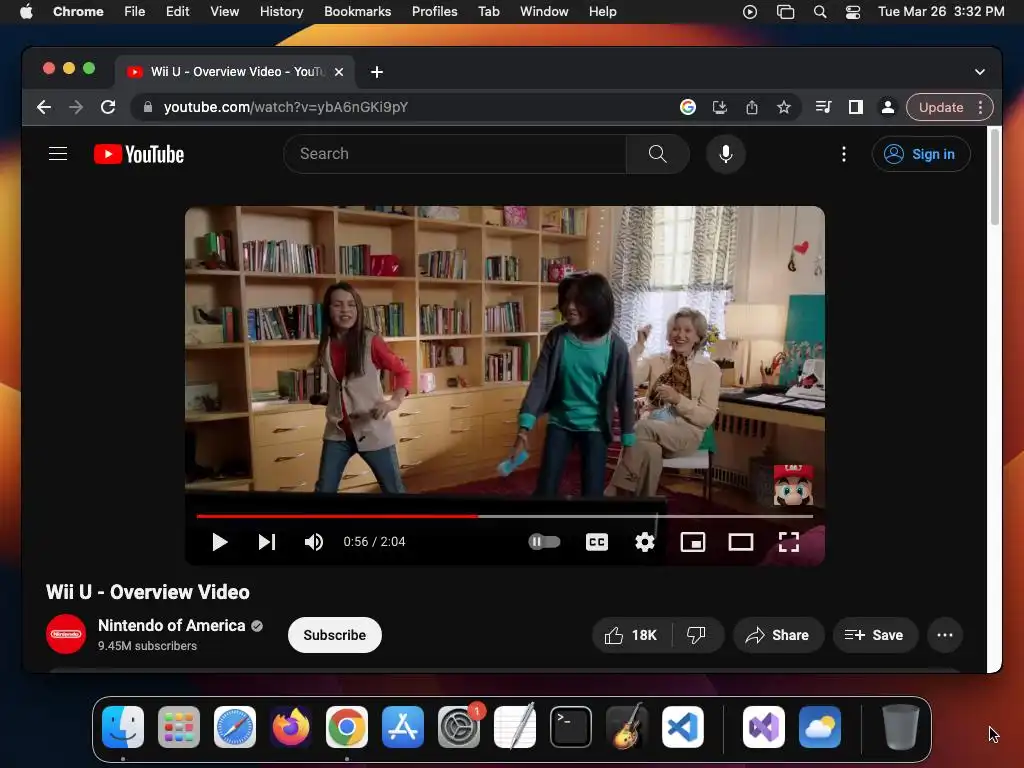Image resolution: width=1024 pixels, height=768 pixels.
Task: Select Wii U - Overview Video tab
Action: coord(235,71)
